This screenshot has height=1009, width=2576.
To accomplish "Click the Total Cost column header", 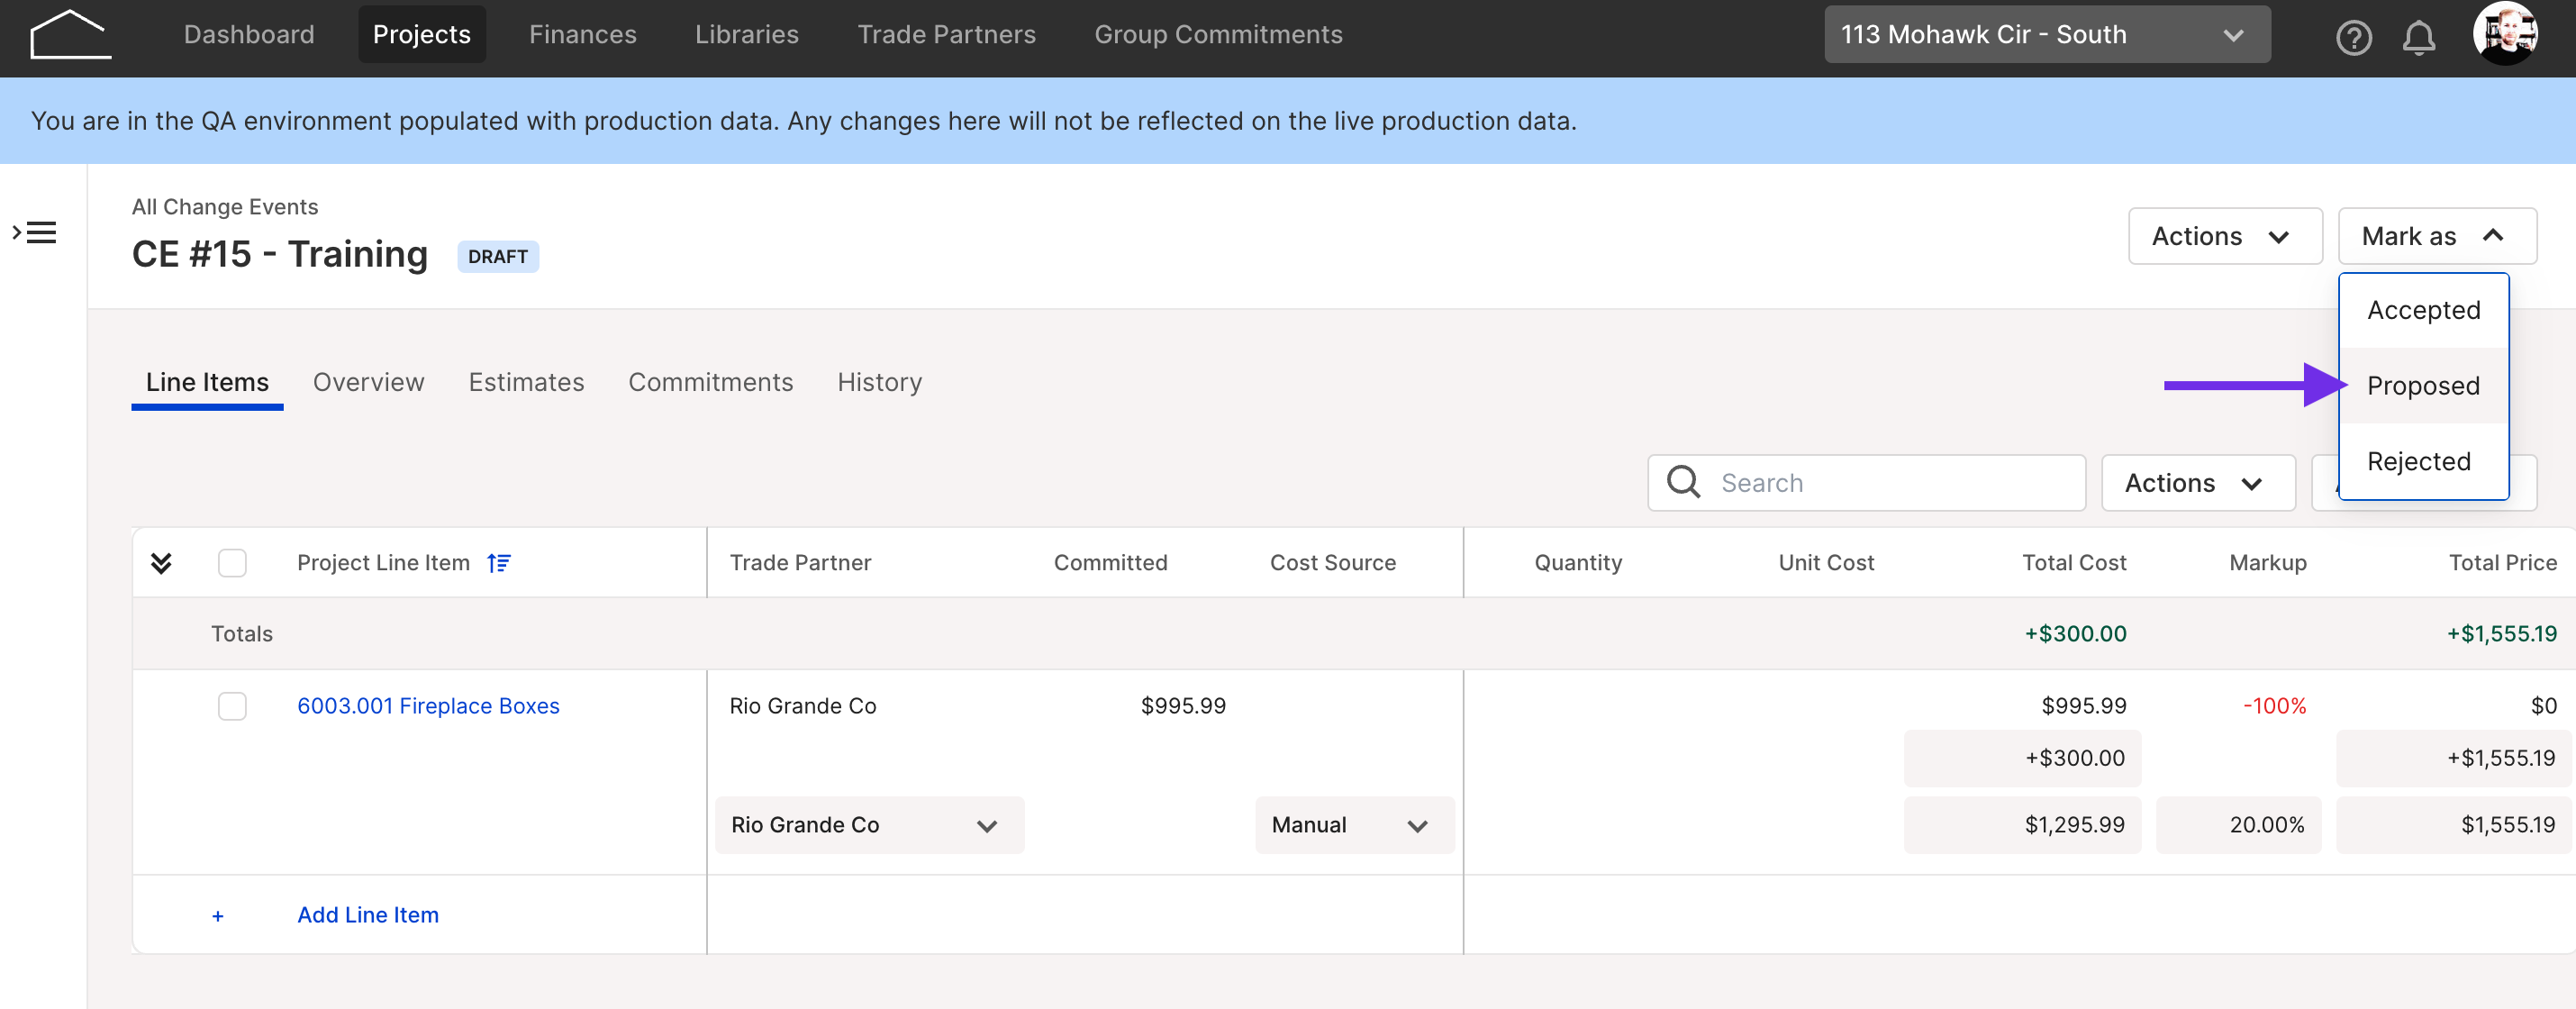I will [2074, 563].
